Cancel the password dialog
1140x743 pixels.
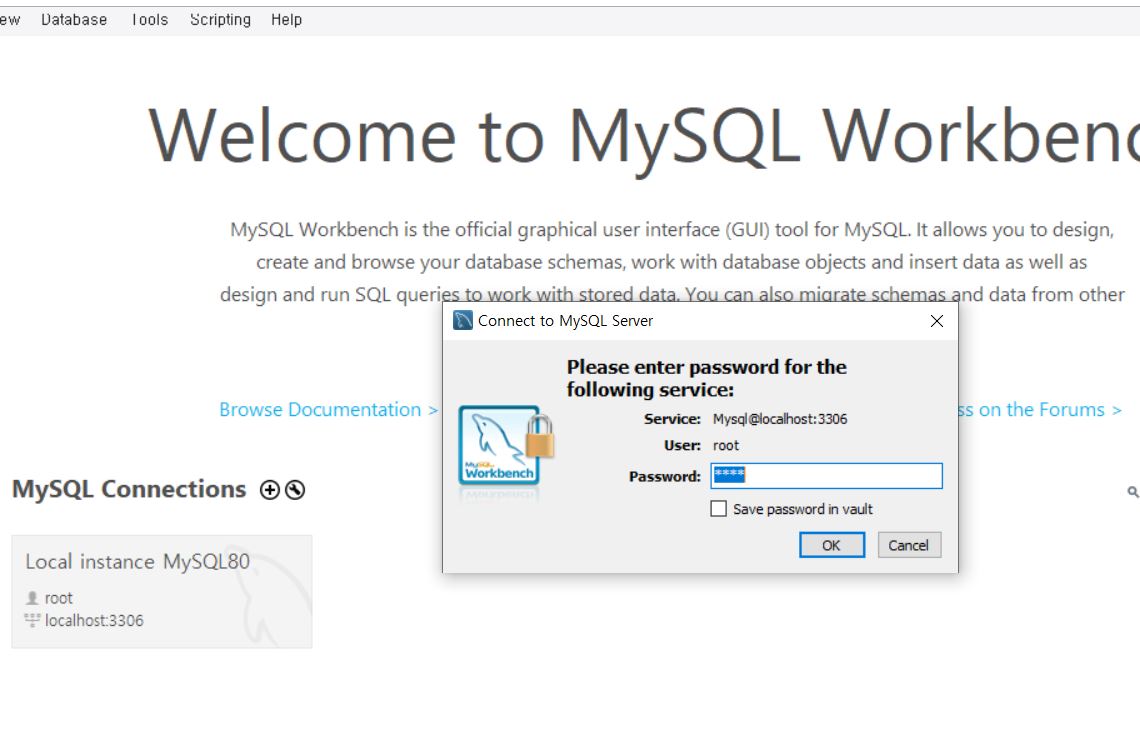pos(909,545)
